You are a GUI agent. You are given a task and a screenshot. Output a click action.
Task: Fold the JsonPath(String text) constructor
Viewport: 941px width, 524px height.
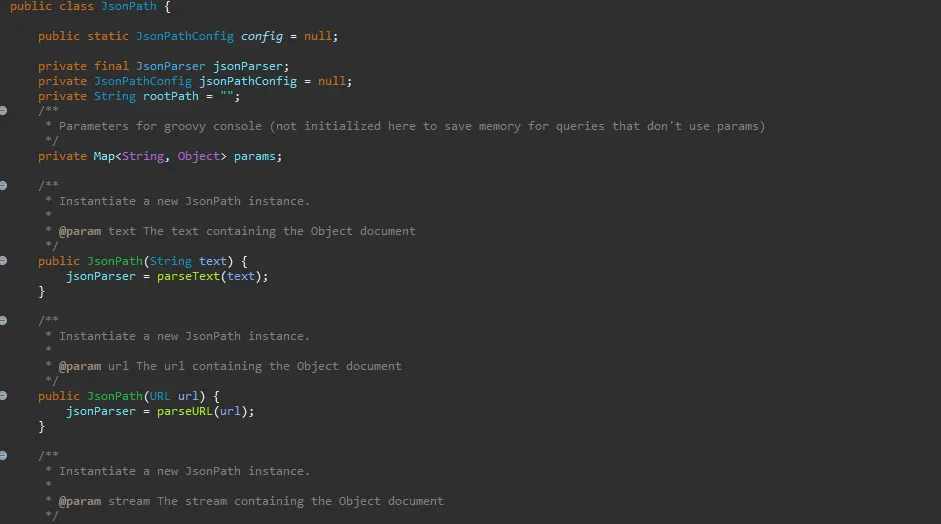[x=3, y=260]
